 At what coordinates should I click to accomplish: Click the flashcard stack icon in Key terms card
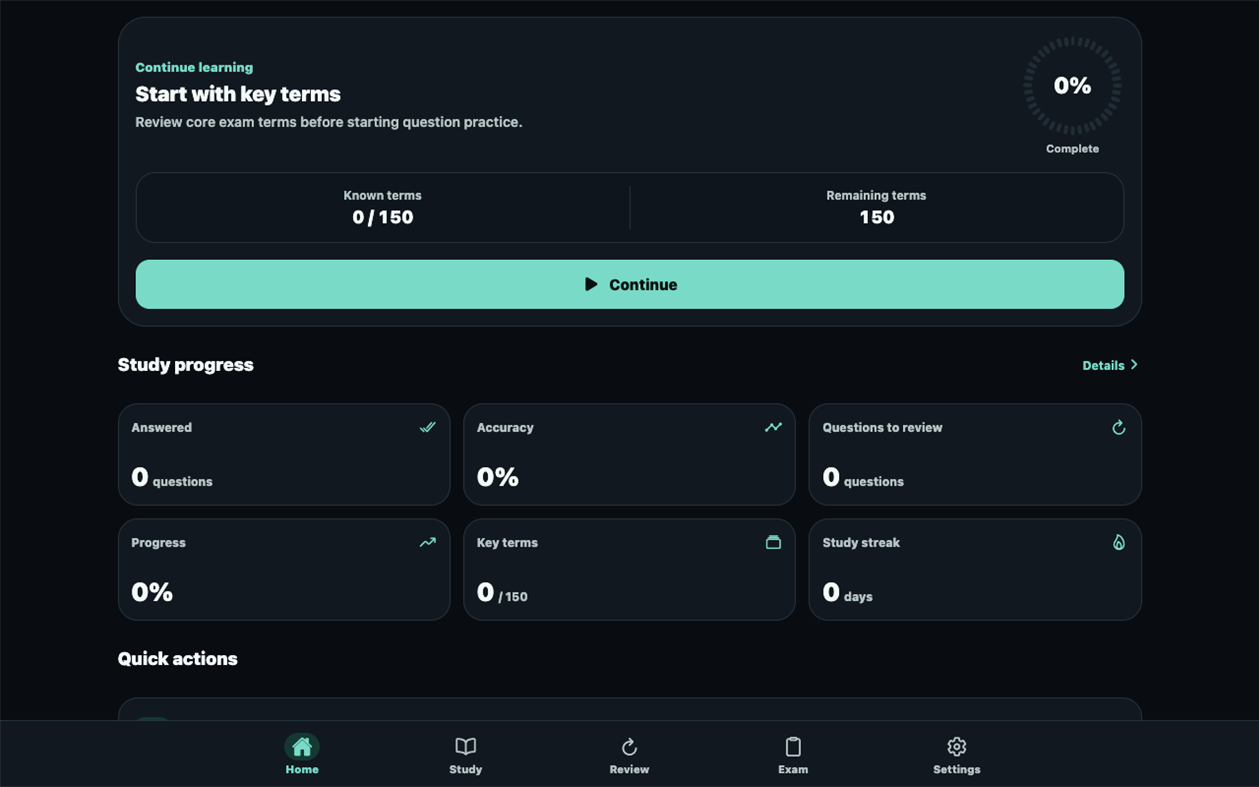(773, 542)
